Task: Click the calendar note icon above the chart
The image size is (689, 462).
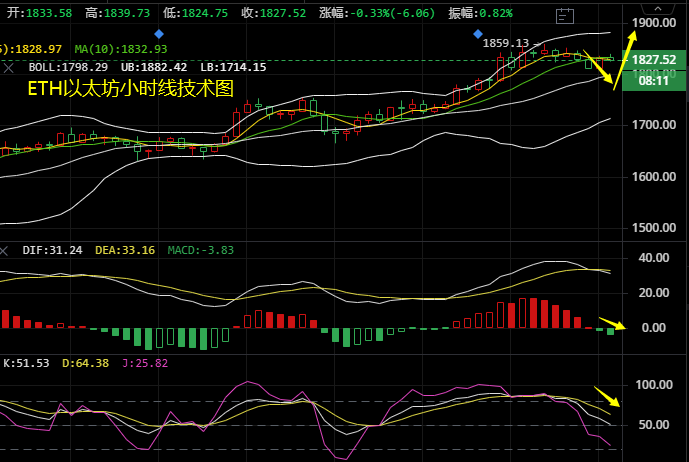Action: pyautogui.click(x=566, y=14)
